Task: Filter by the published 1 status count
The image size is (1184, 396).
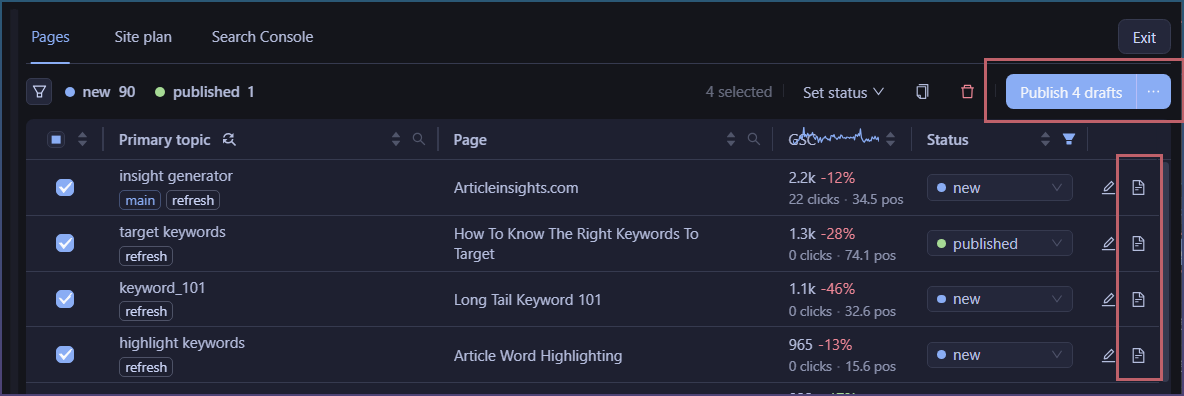Action: pyautogui.click(x=205, y=92)
